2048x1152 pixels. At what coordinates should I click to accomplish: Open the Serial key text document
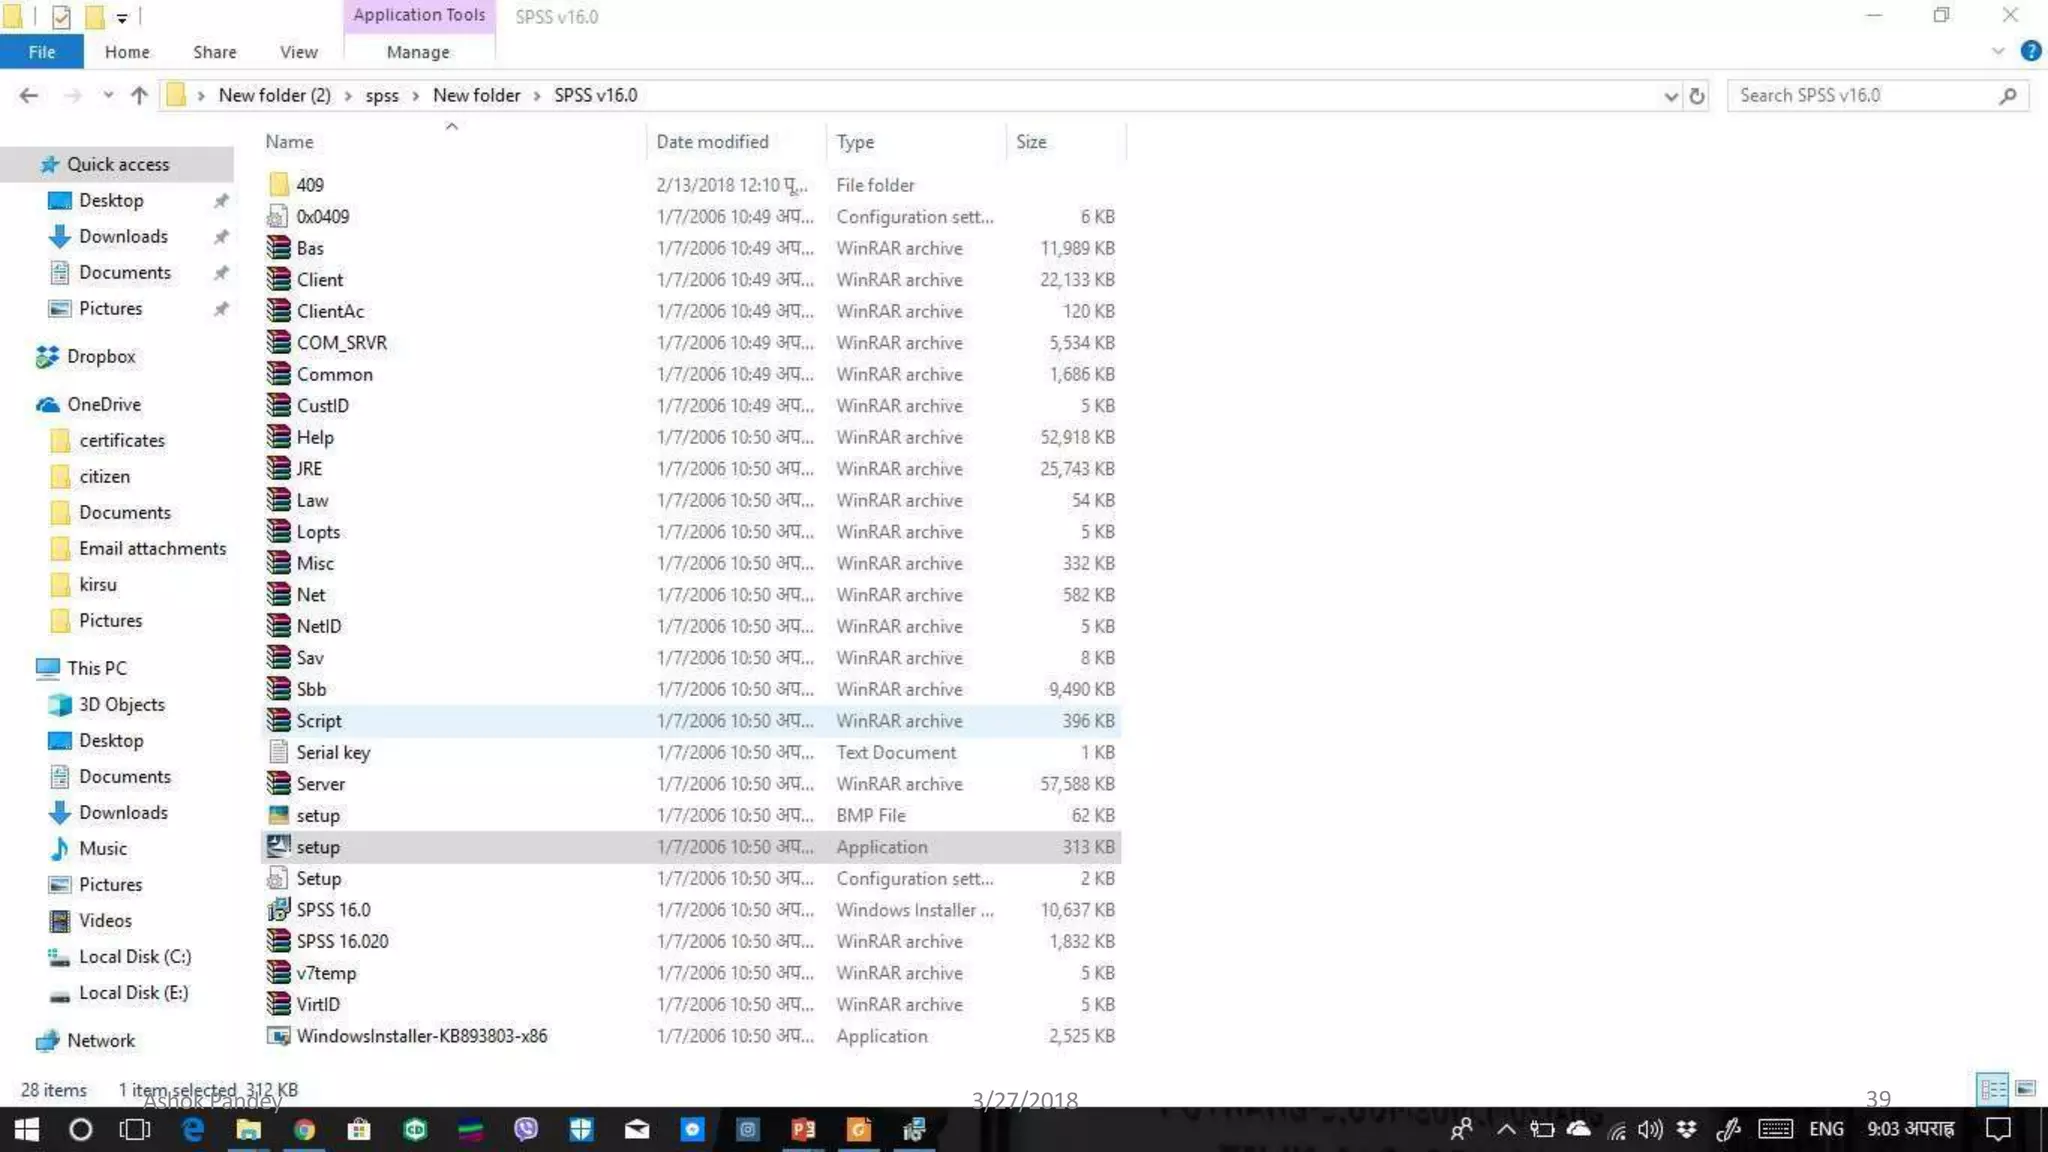pos(333,752)
